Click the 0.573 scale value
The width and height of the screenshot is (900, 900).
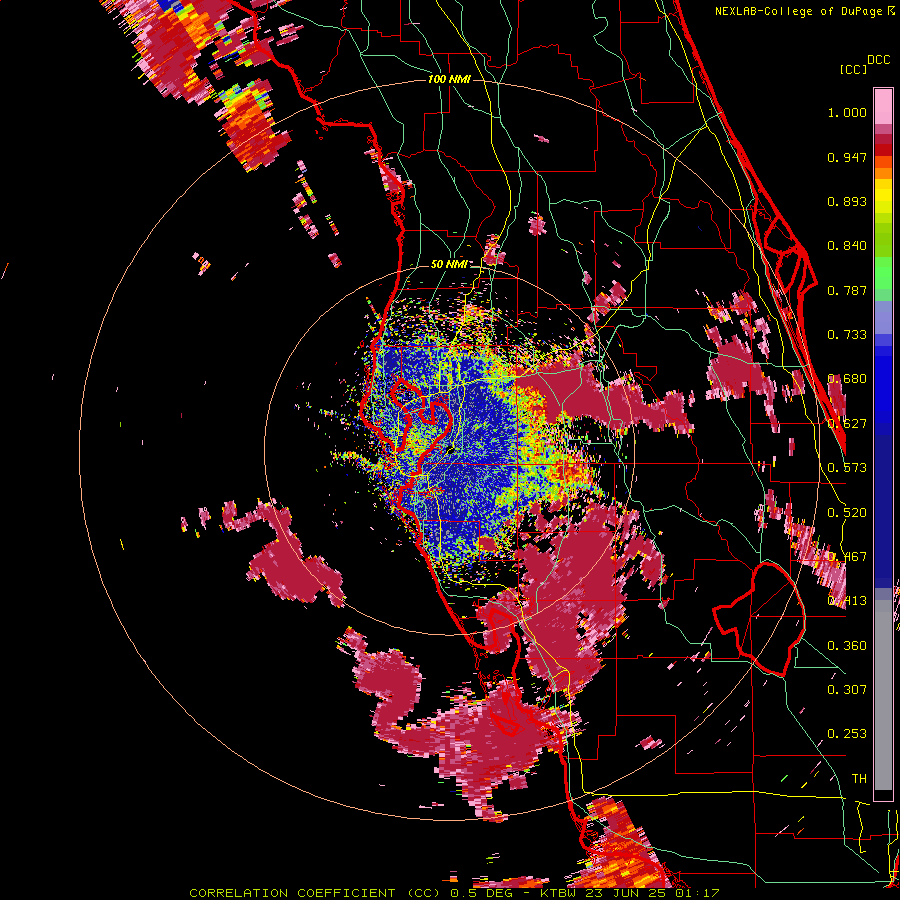(x=847, y=468)
